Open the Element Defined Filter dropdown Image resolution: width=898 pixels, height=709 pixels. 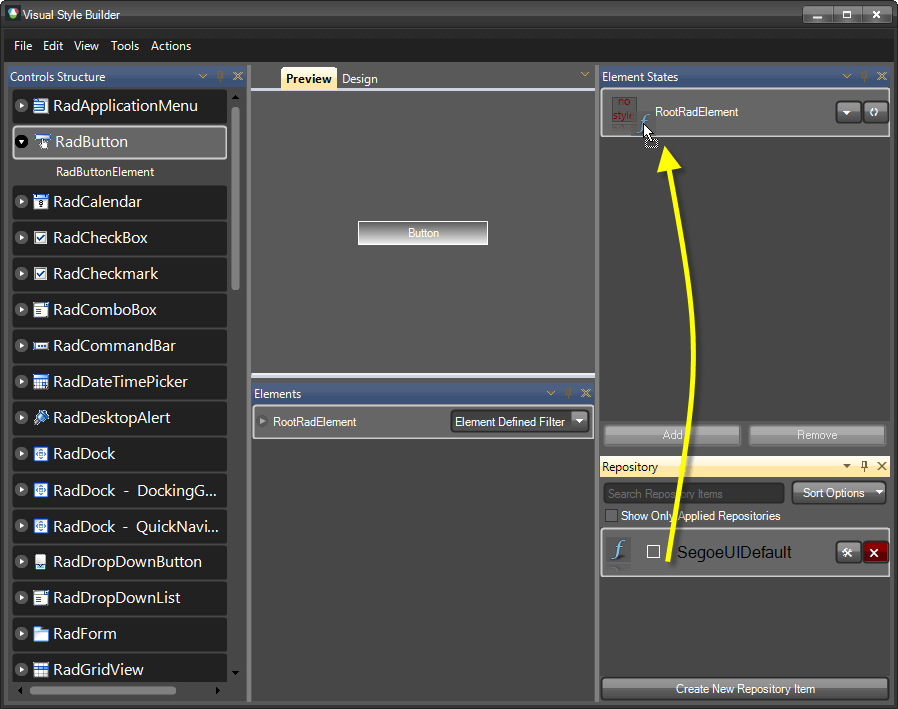(580, 421)
